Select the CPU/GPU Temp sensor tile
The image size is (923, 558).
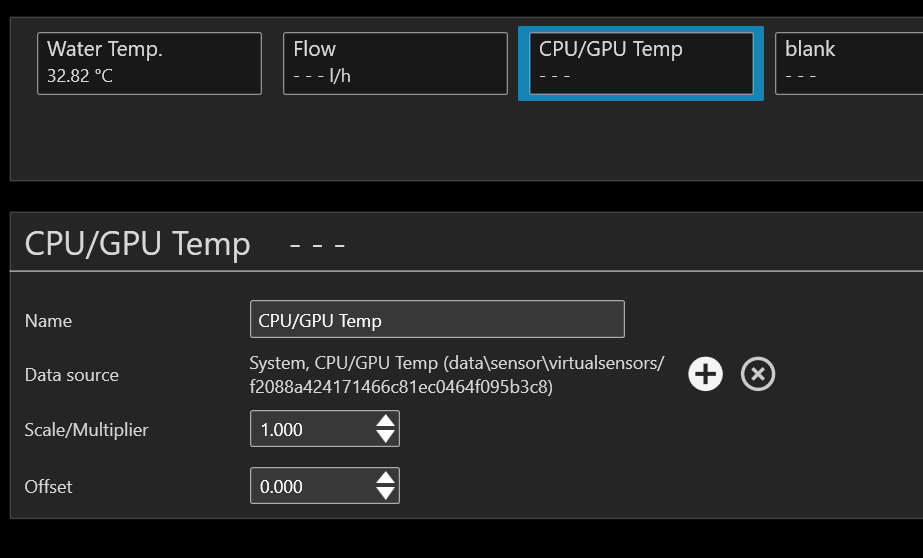click(x=640, y=63)
